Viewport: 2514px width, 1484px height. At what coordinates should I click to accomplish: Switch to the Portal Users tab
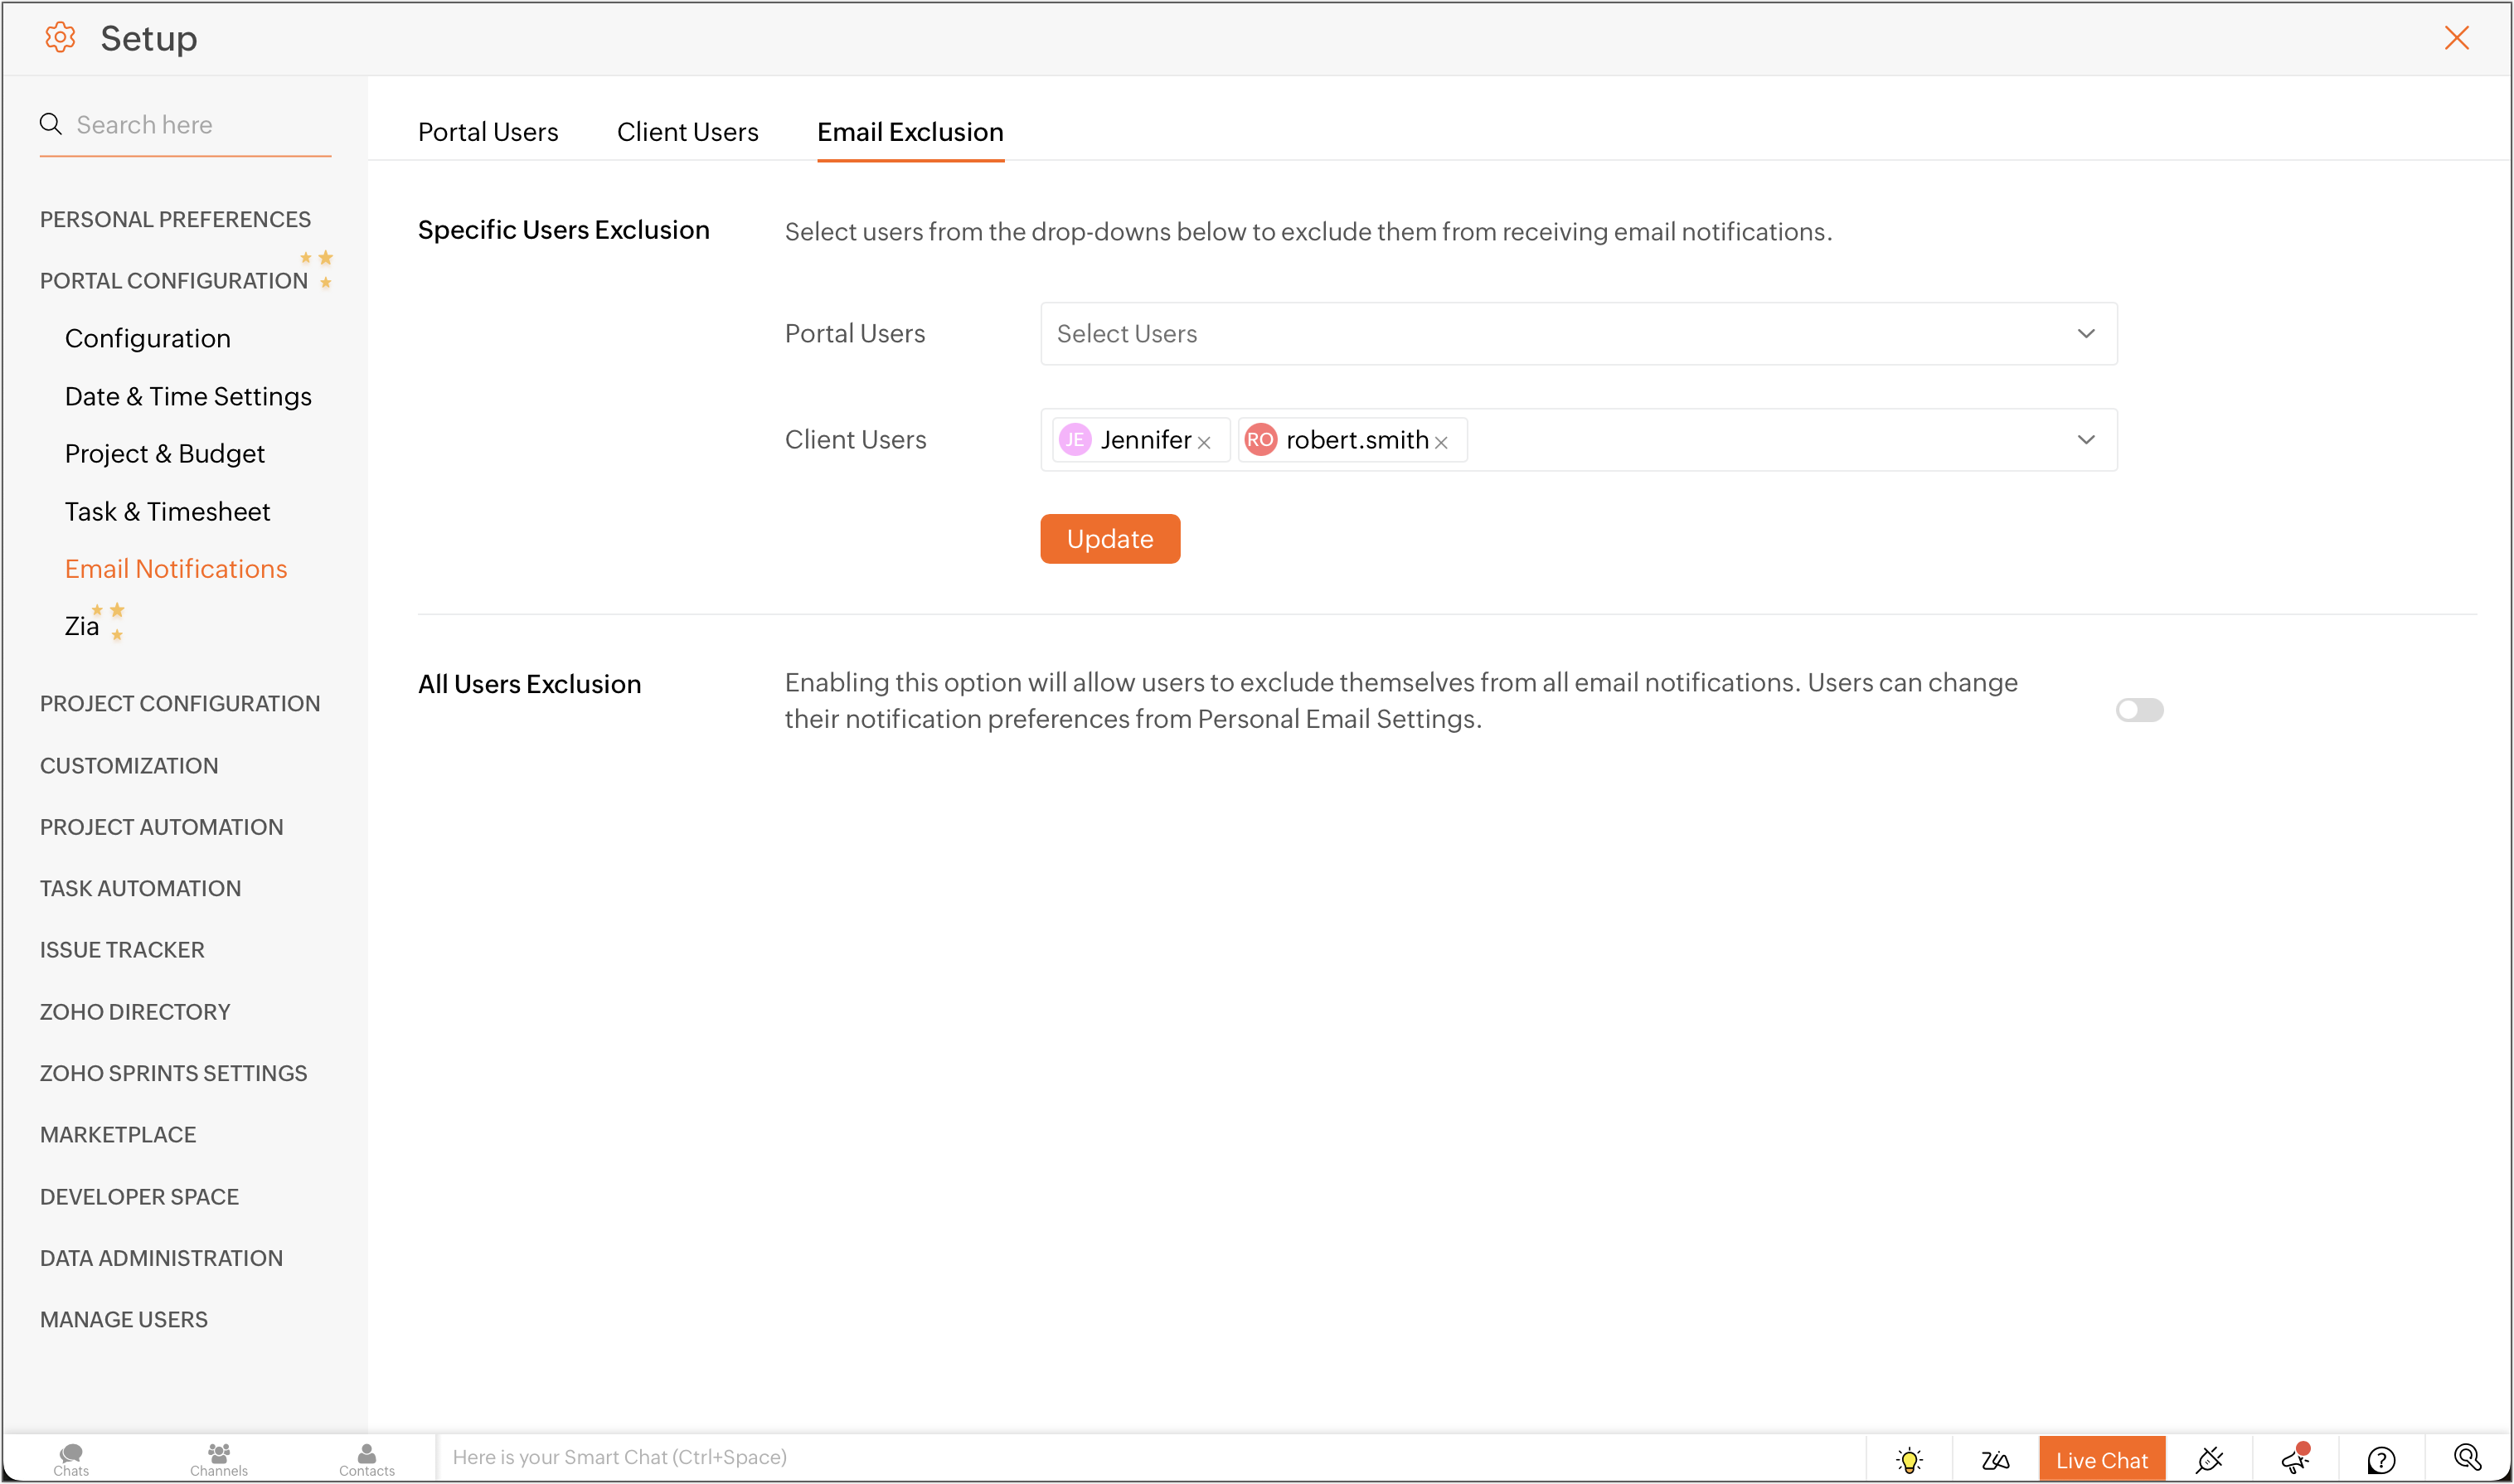click(488, 132)
